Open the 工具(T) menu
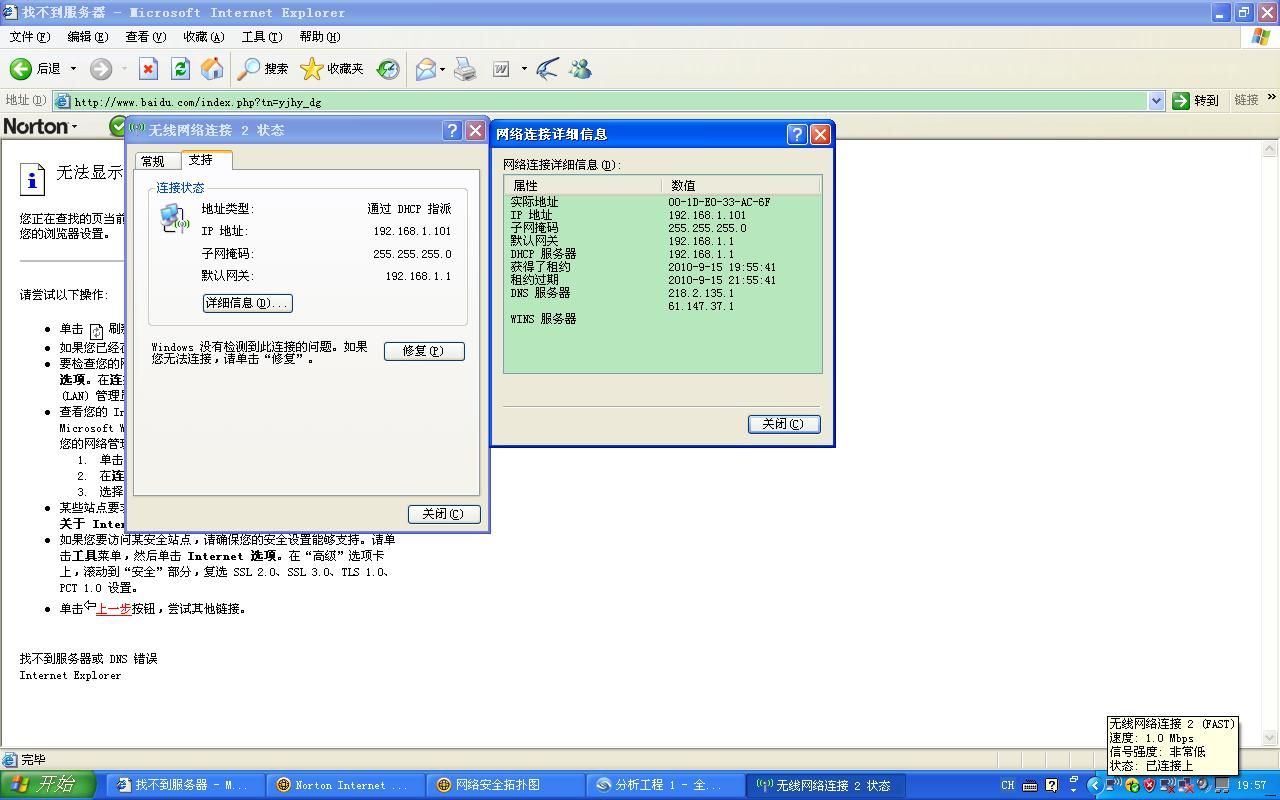The height and width of the screenshot is (800, 1280). (261, 37)
